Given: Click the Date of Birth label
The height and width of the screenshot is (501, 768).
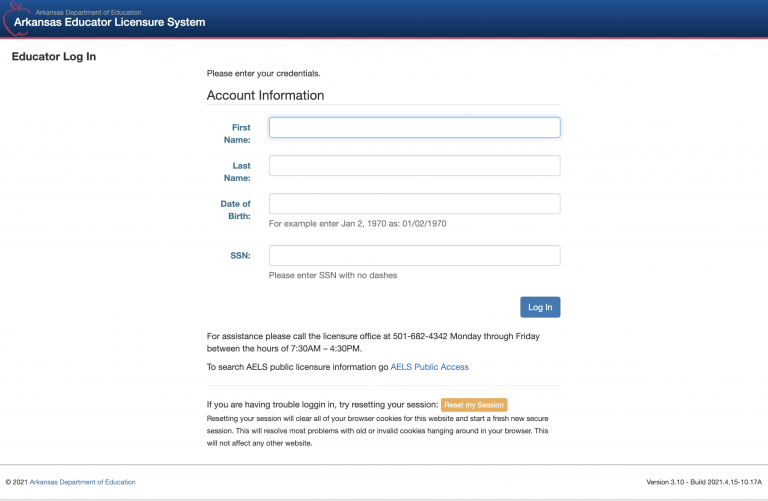Looking at the screenshot, I should 236,210.
